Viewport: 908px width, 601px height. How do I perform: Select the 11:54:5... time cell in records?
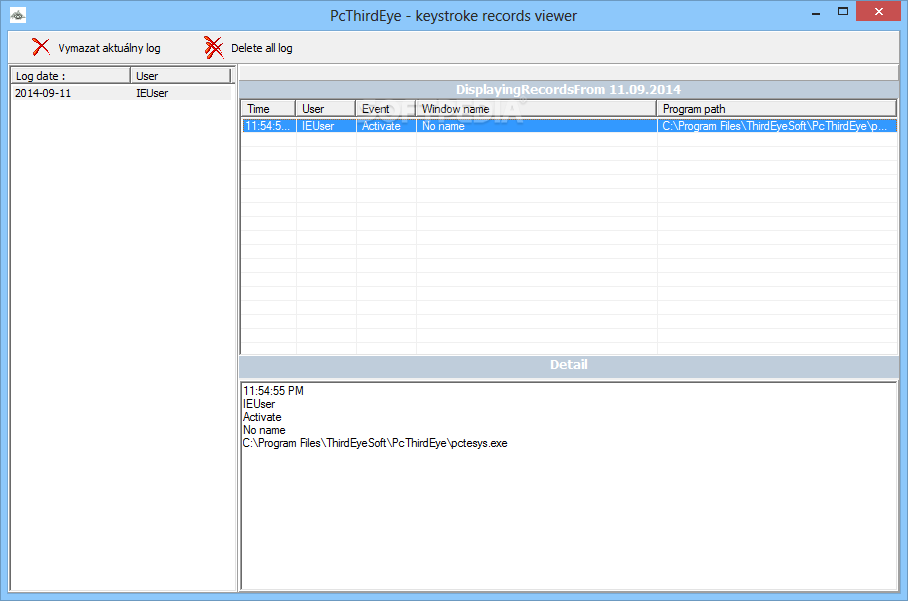(269, 126)
